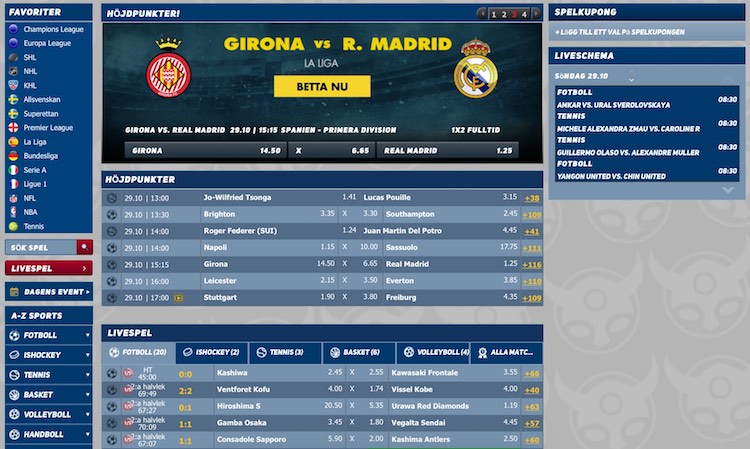This screenshot has height=449, width=750.
Task: Switch to the Fotboll (20) live tab
Action: click(x=139, y=352)
